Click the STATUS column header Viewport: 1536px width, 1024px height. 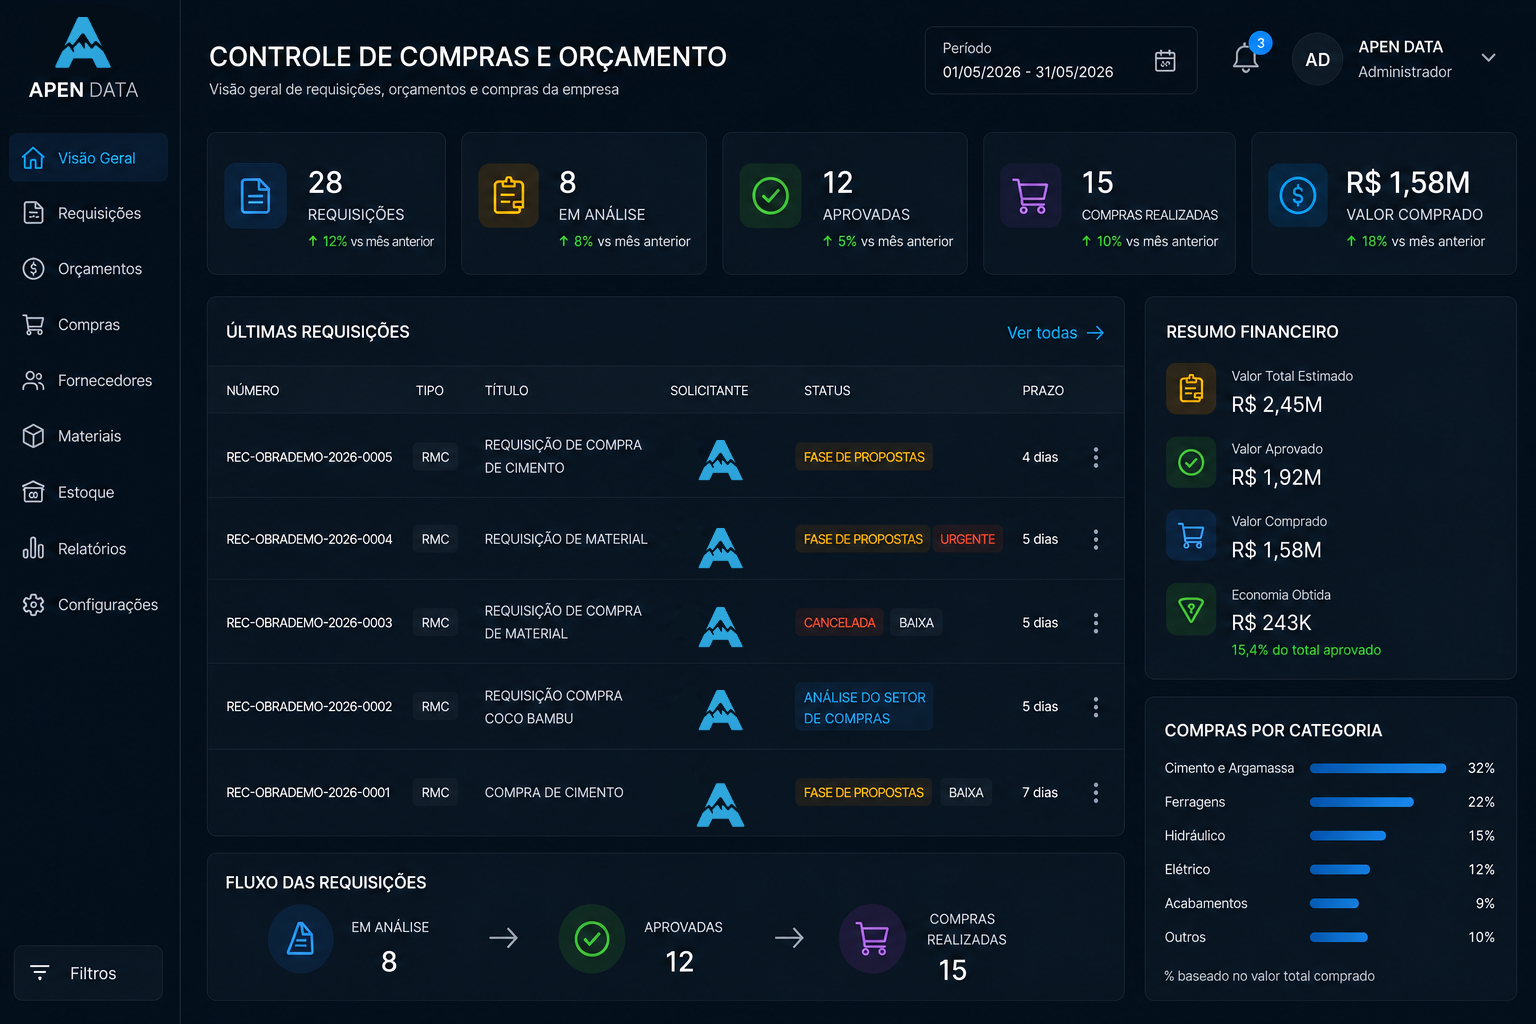pyautogui.click(x=827, y=391)
